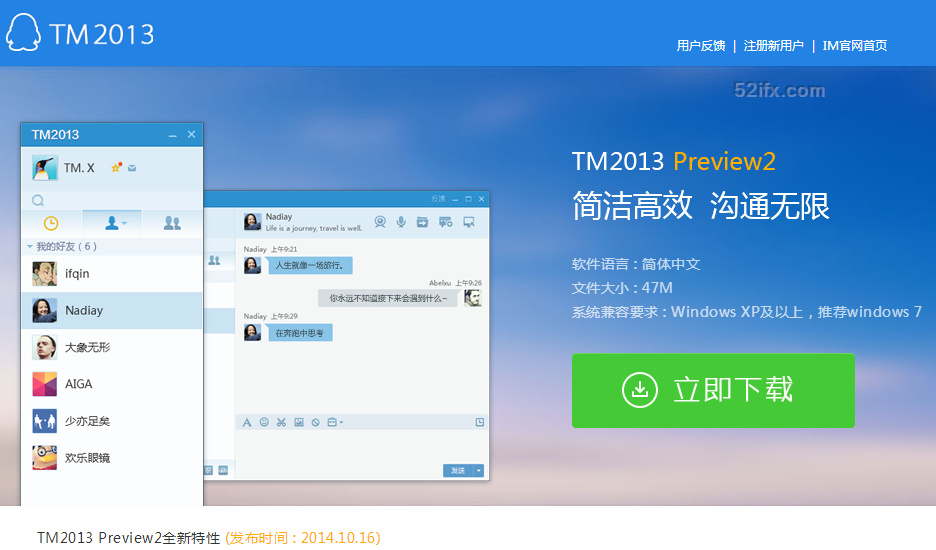Open the message history clock icon
Screen dimensions: 936x550
pyautogui.click(x=479, y=422)
